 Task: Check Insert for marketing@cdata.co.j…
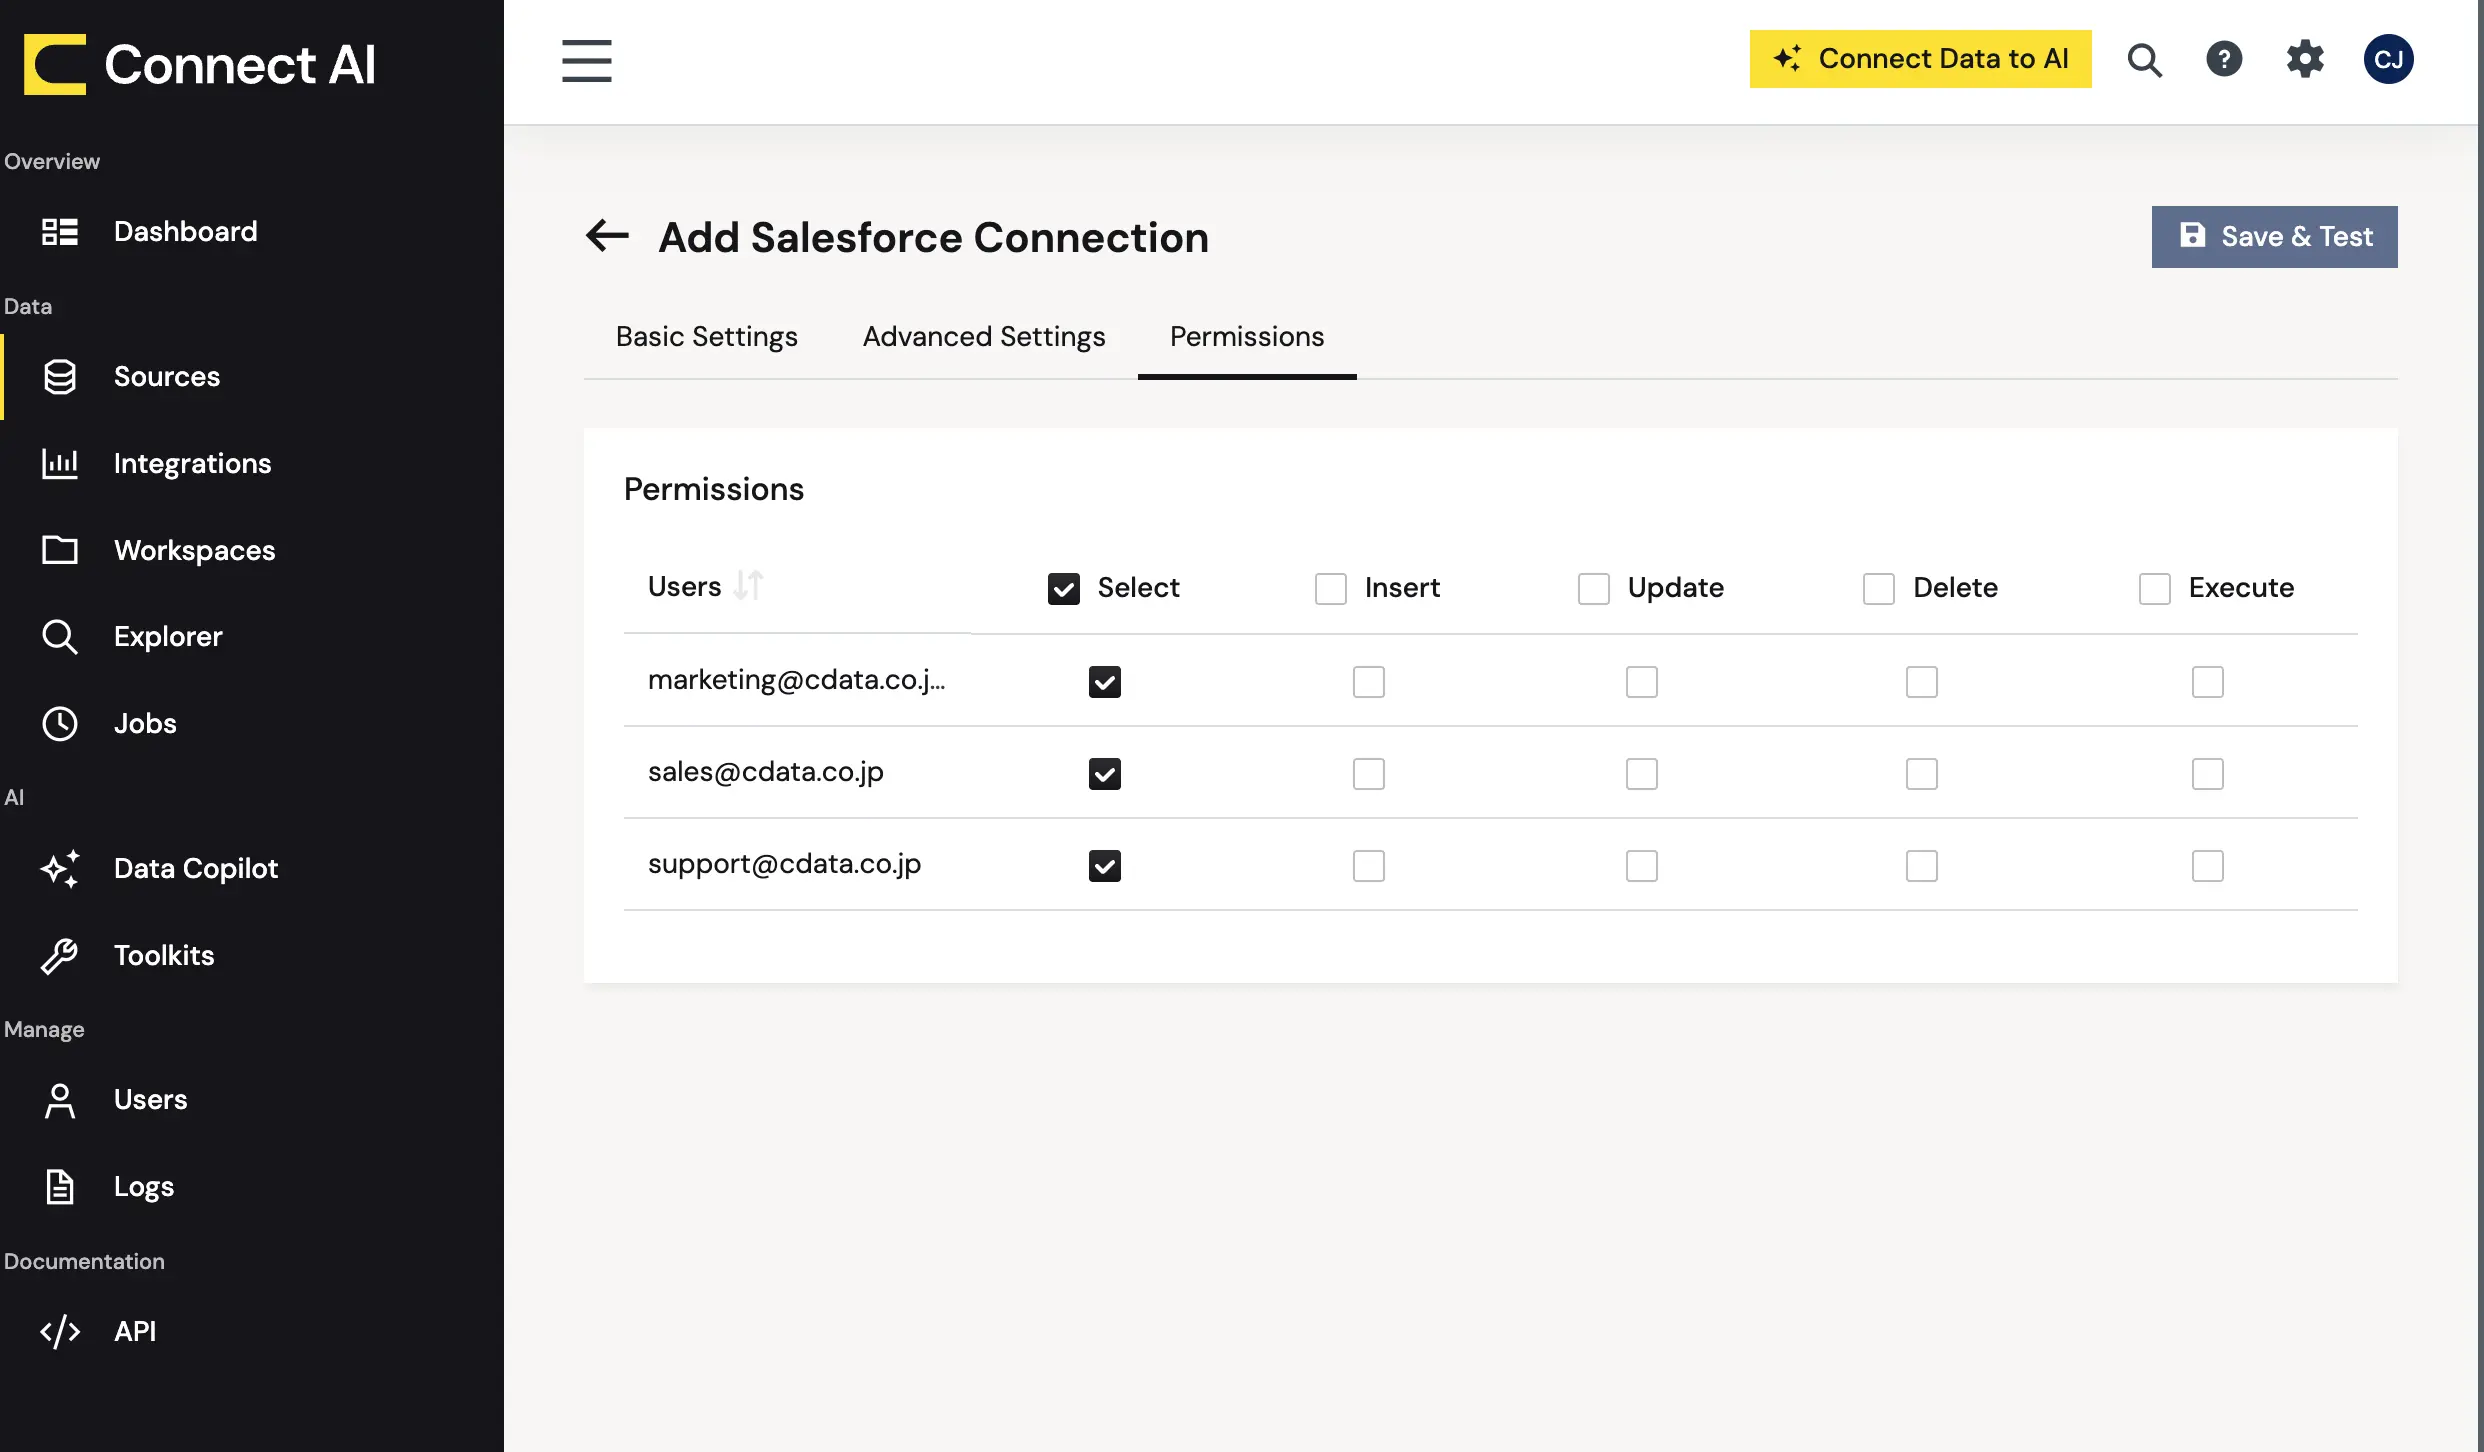tap(1369, 682)
